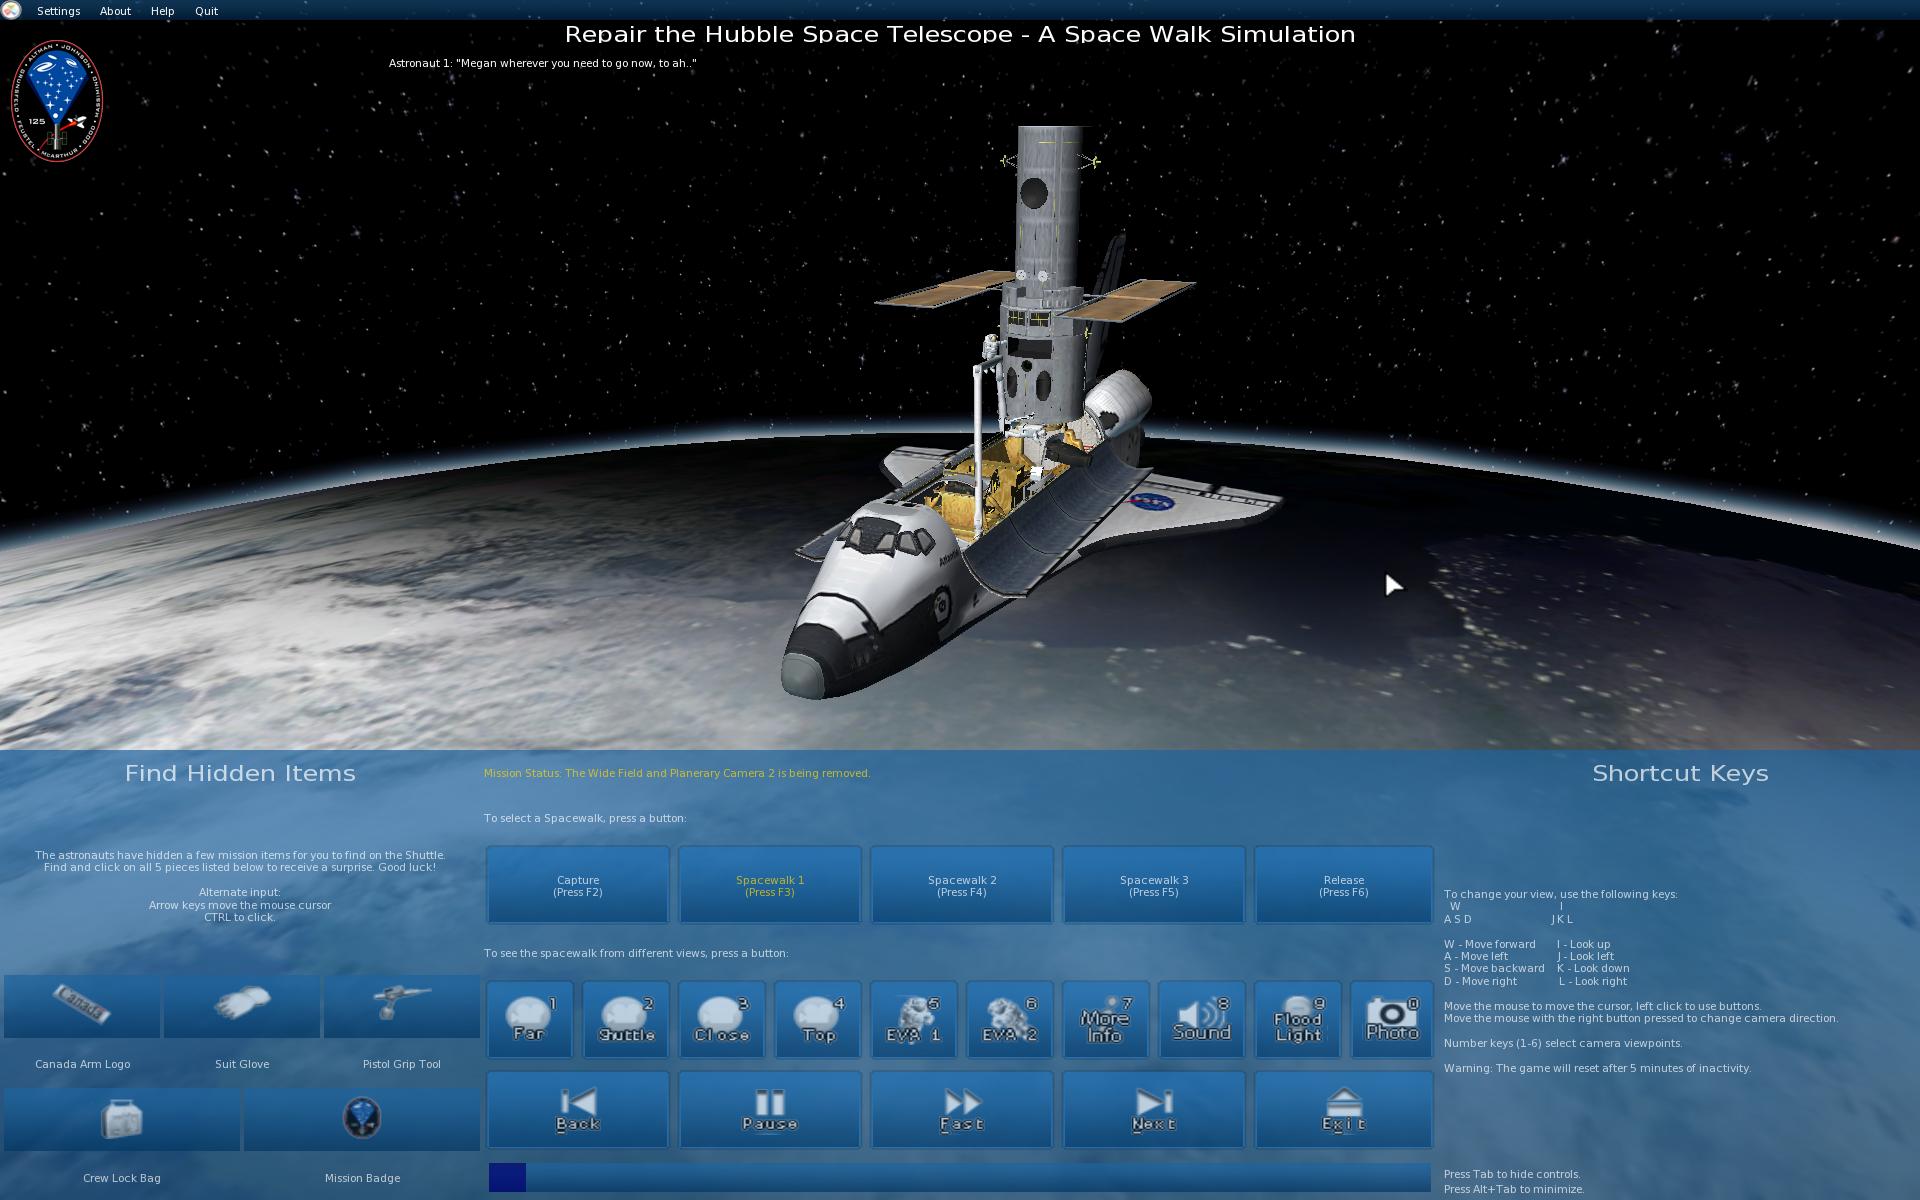
Task: Click the spacewalk progress bar
Action: coord(960,1177)
